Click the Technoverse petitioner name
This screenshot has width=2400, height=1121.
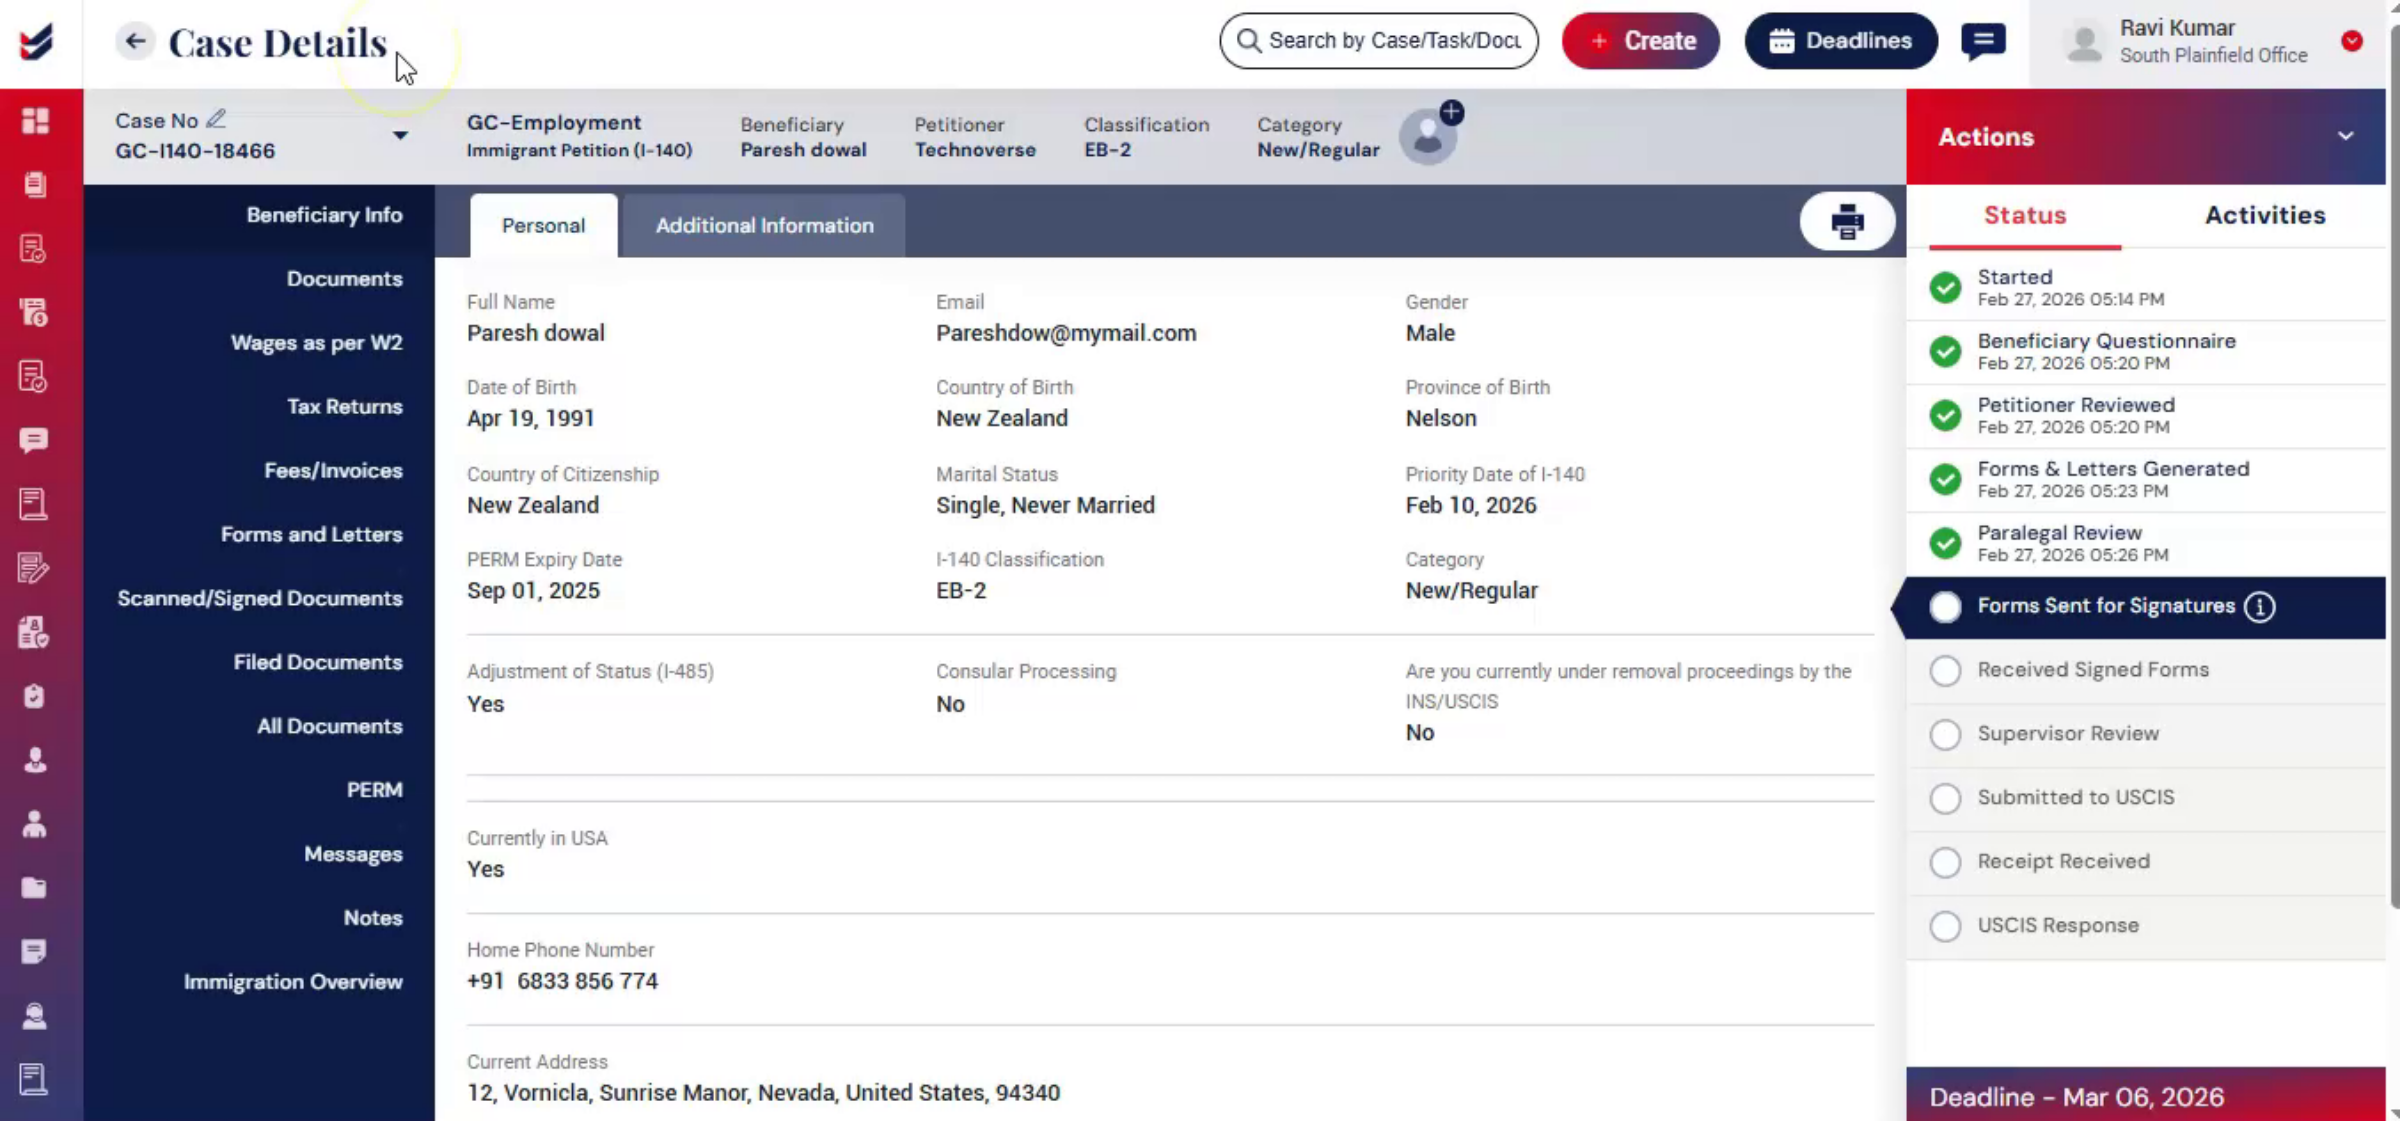(975, 150)
